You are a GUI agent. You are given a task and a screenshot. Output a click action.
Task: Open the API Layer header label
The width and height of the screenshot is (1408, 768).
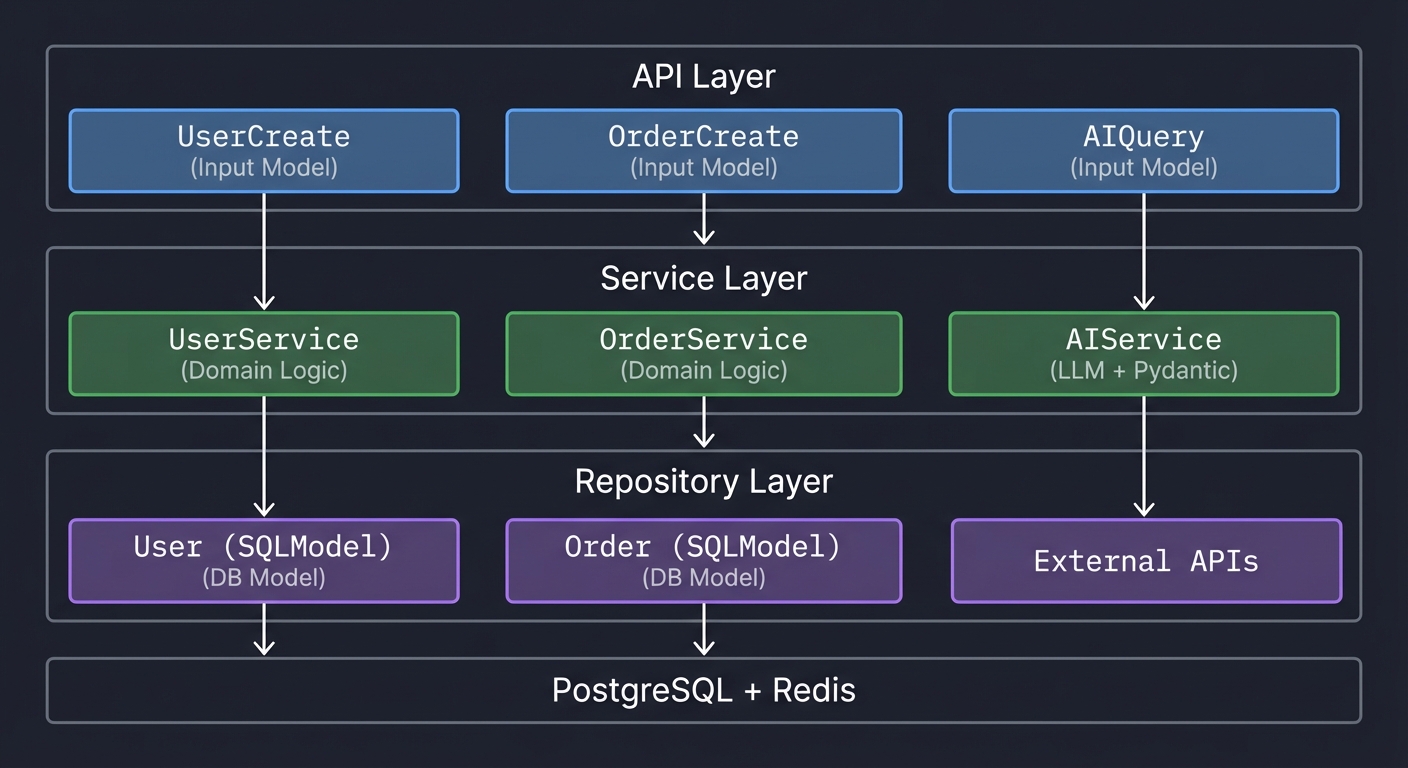pyautogui.click(x=703, y=75)
